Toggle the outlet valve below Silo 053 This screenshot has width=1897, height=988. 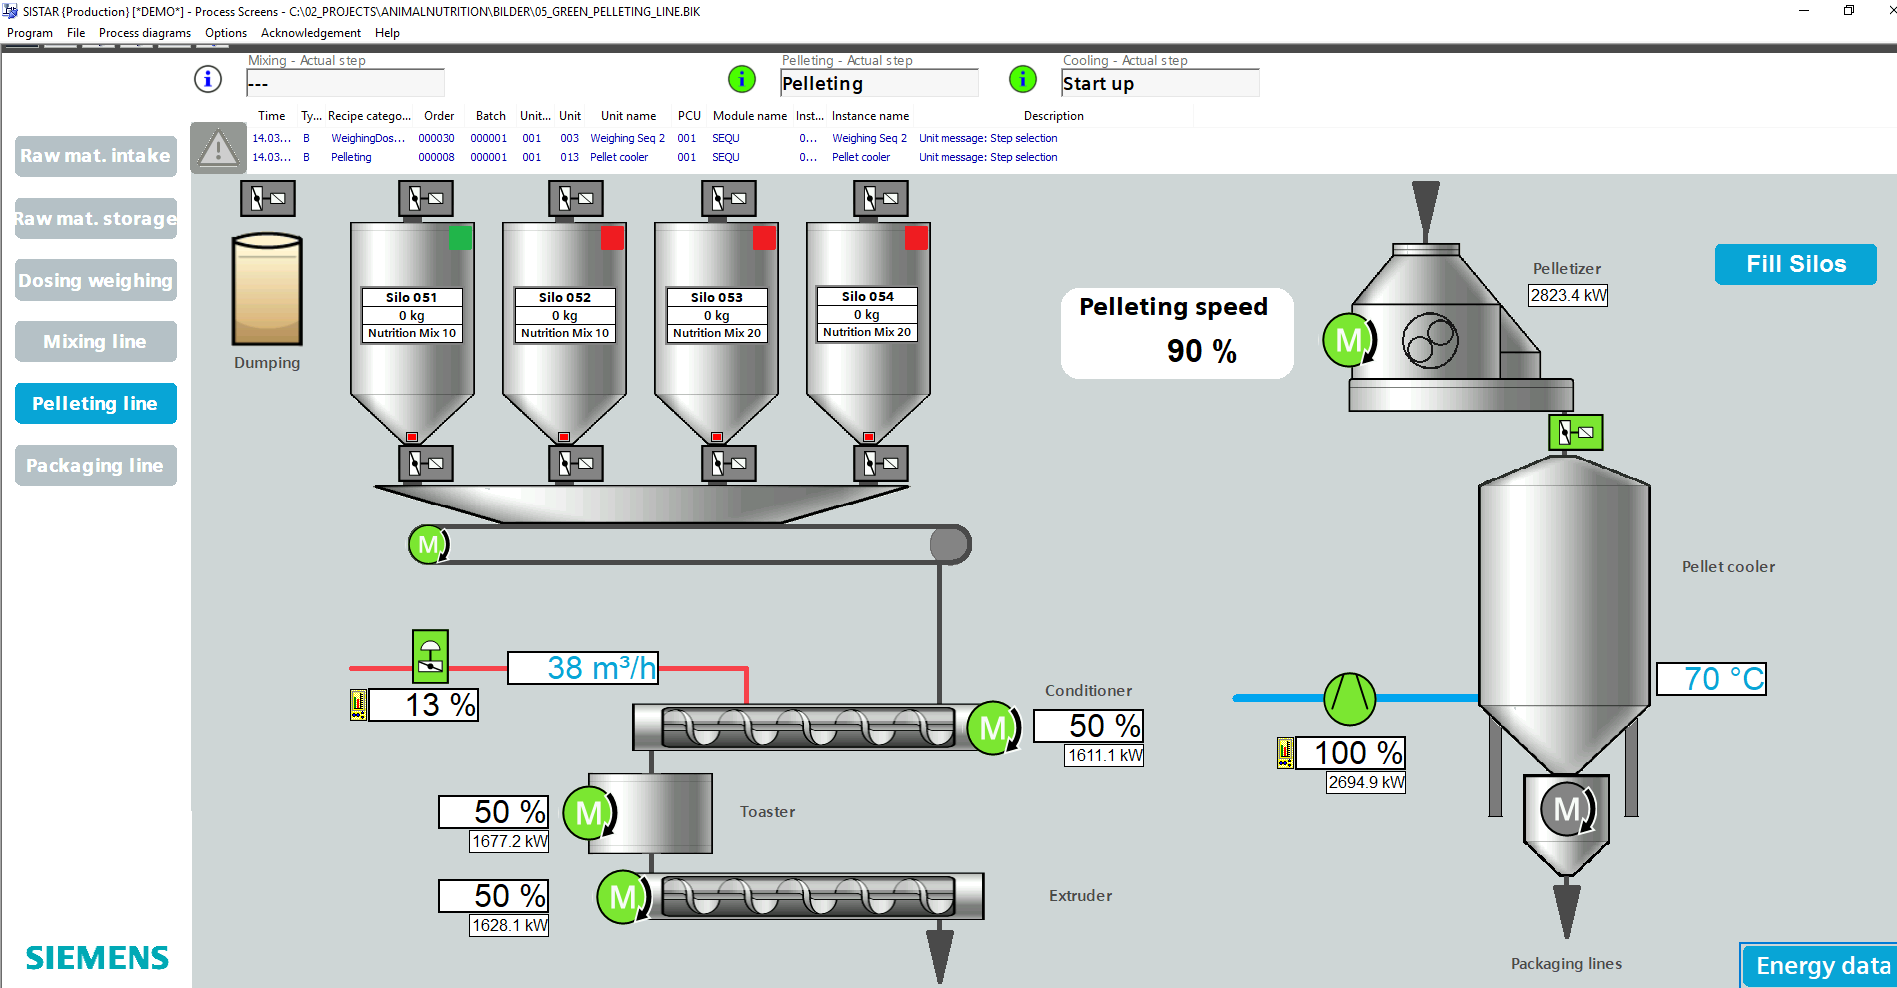pyautogui.click(x=728, y=463)
